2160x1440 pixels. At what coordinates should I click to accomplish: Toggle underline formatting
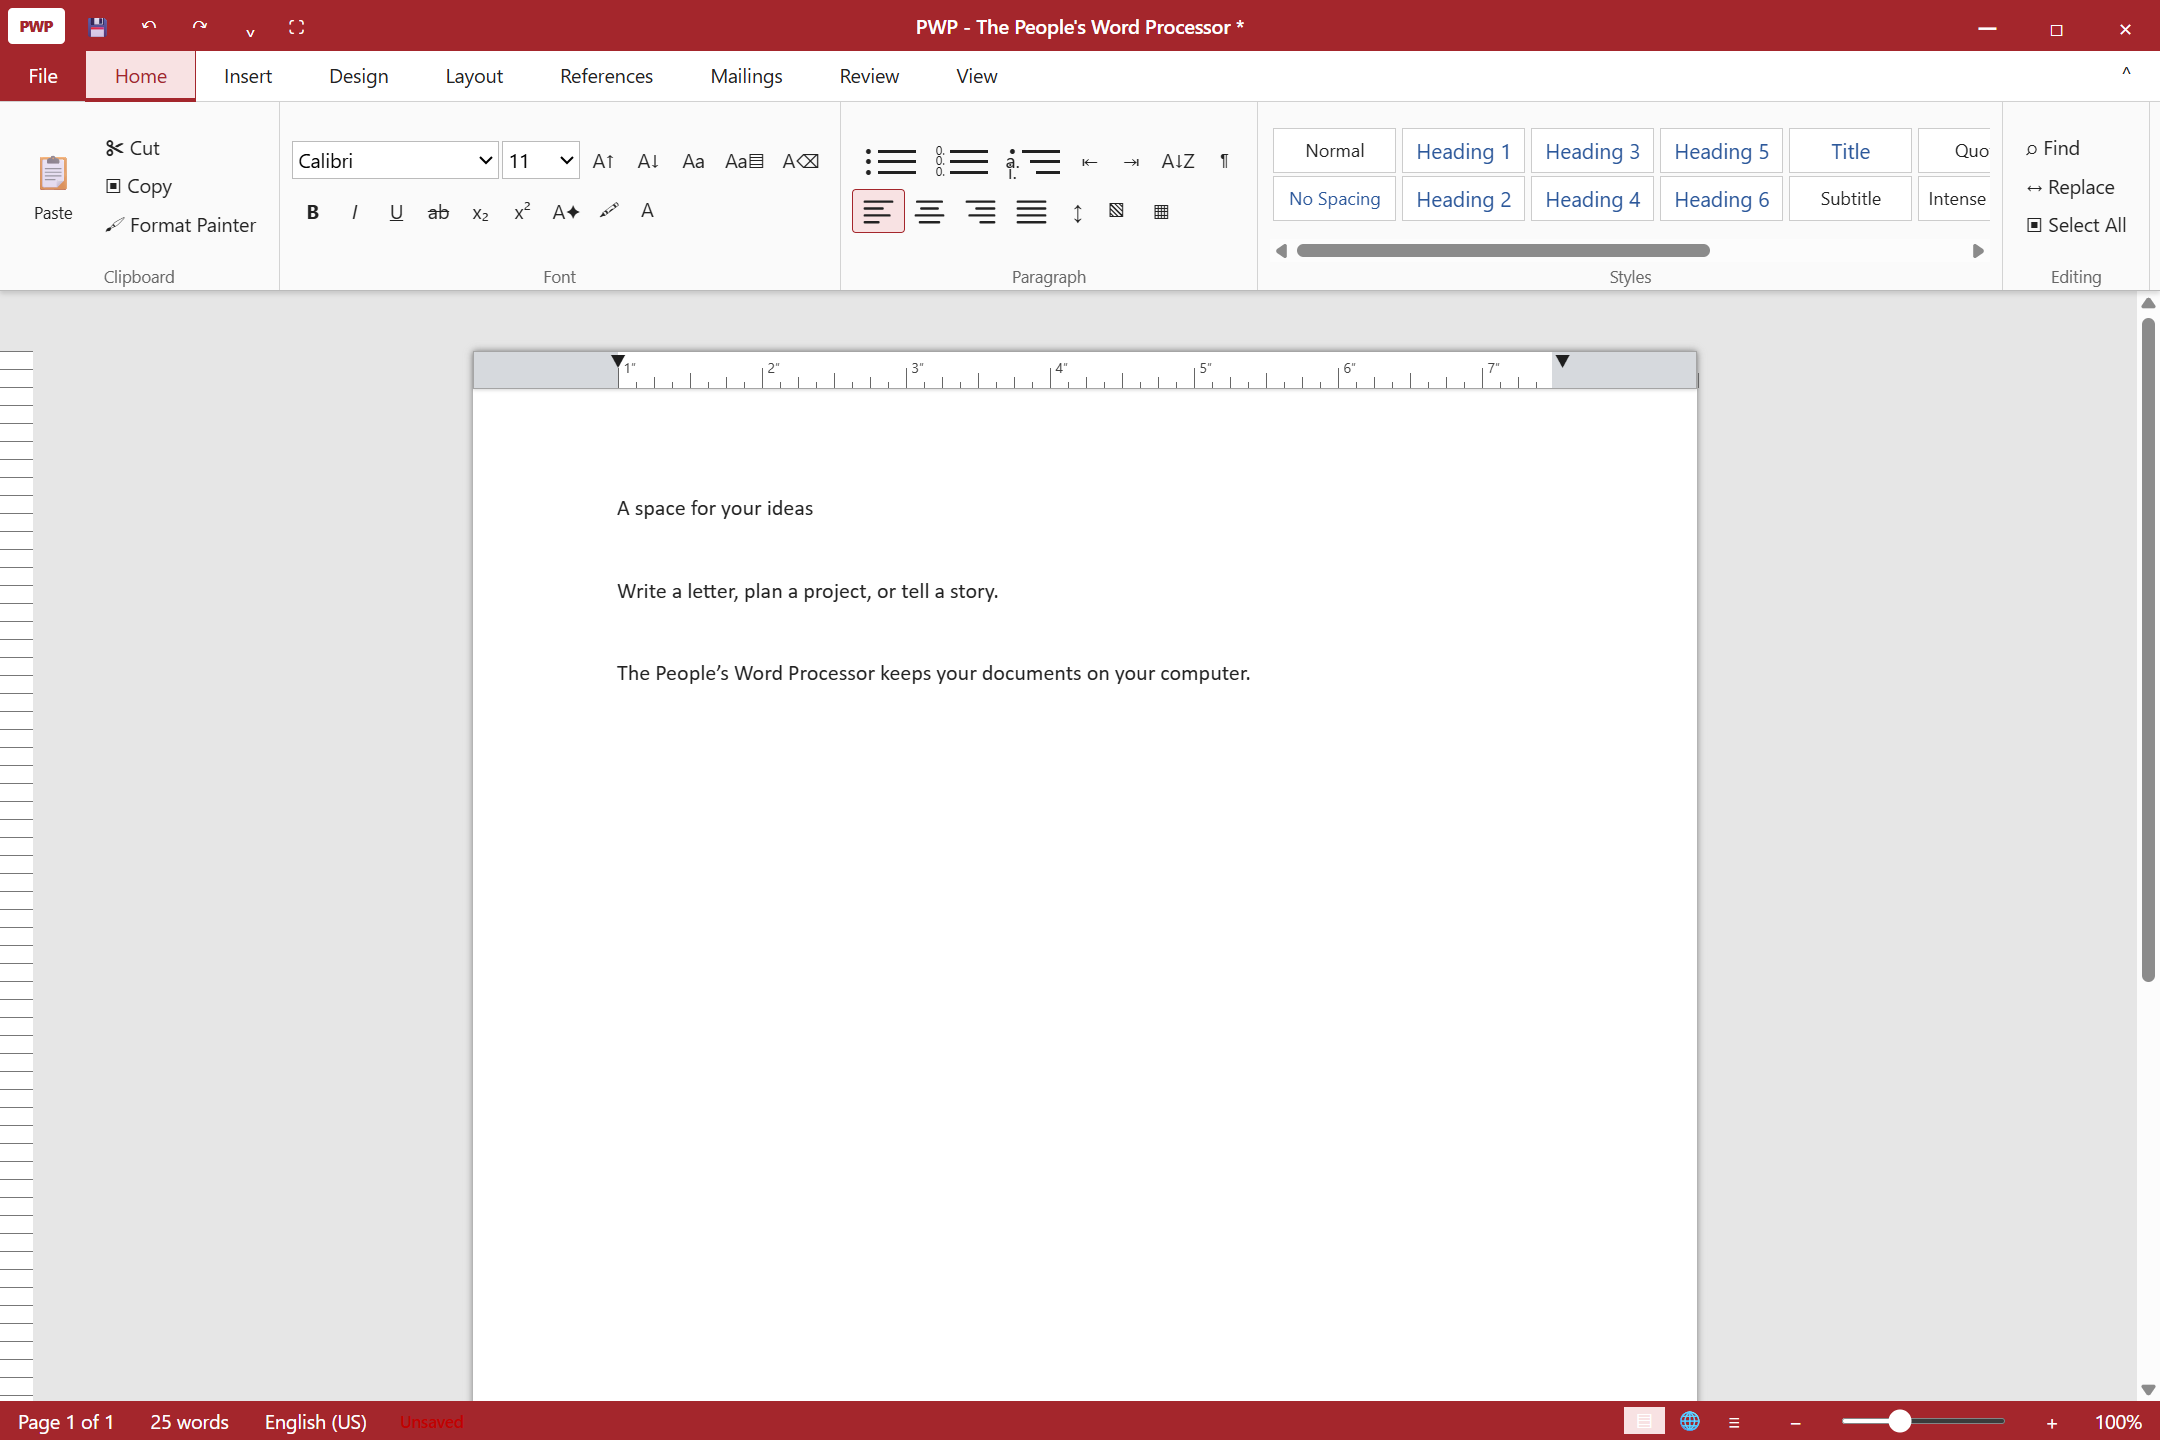point(396,212)
